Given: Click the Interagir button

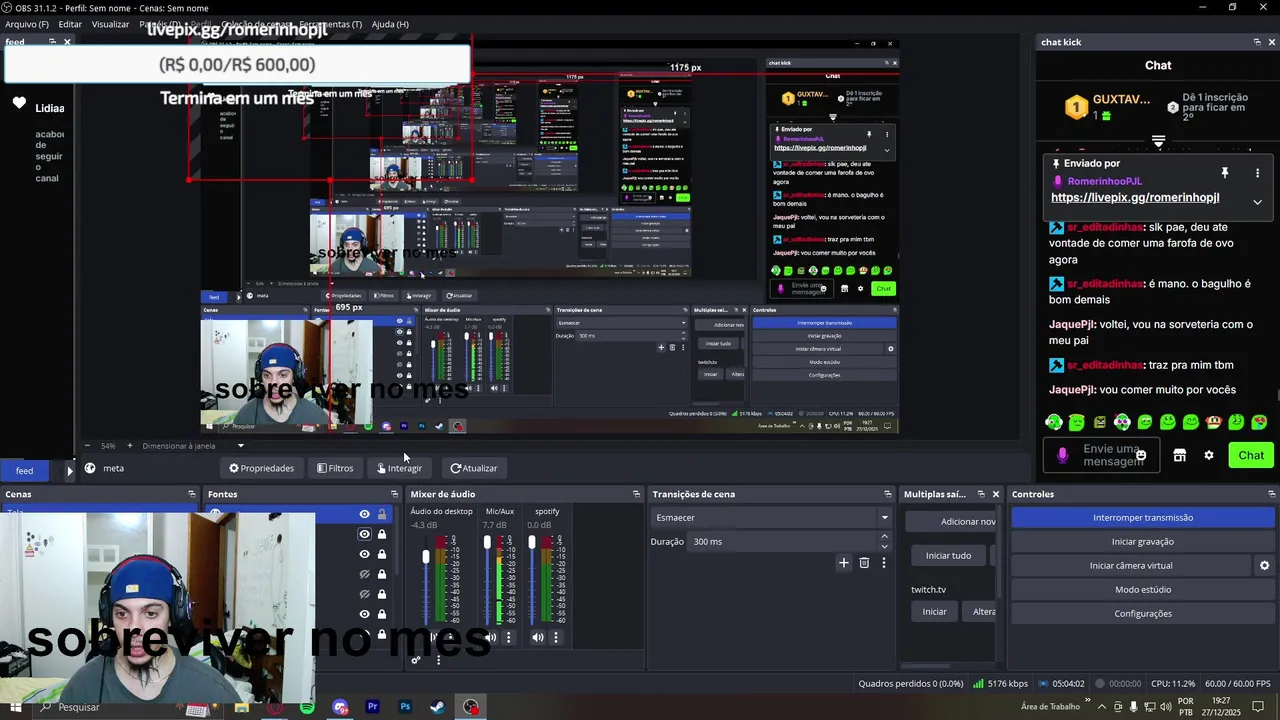Looking at the screenshot, I should [x=399, y=468].
